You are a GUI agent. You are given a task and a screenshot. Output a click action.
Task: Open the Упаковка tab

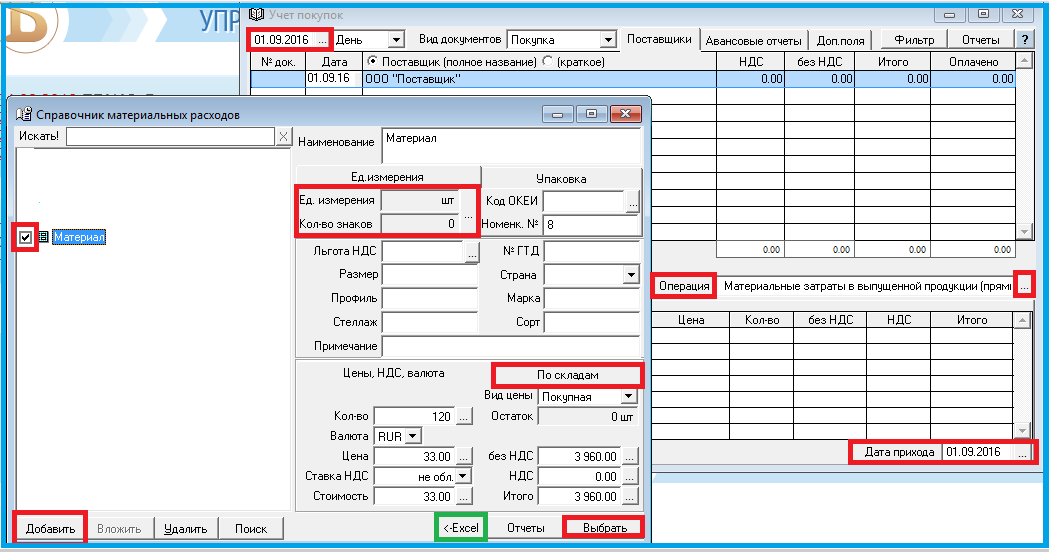coord(561,179)
